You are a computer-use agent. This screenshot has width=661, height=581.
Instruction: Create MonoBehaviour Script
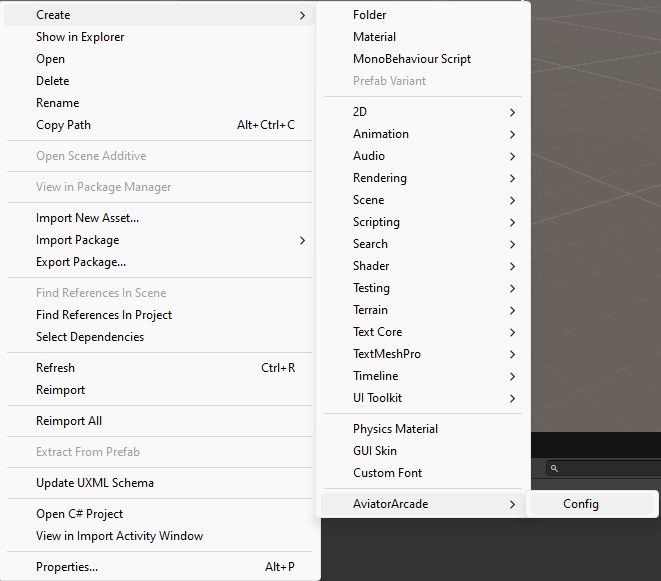[x=423, y=59]
